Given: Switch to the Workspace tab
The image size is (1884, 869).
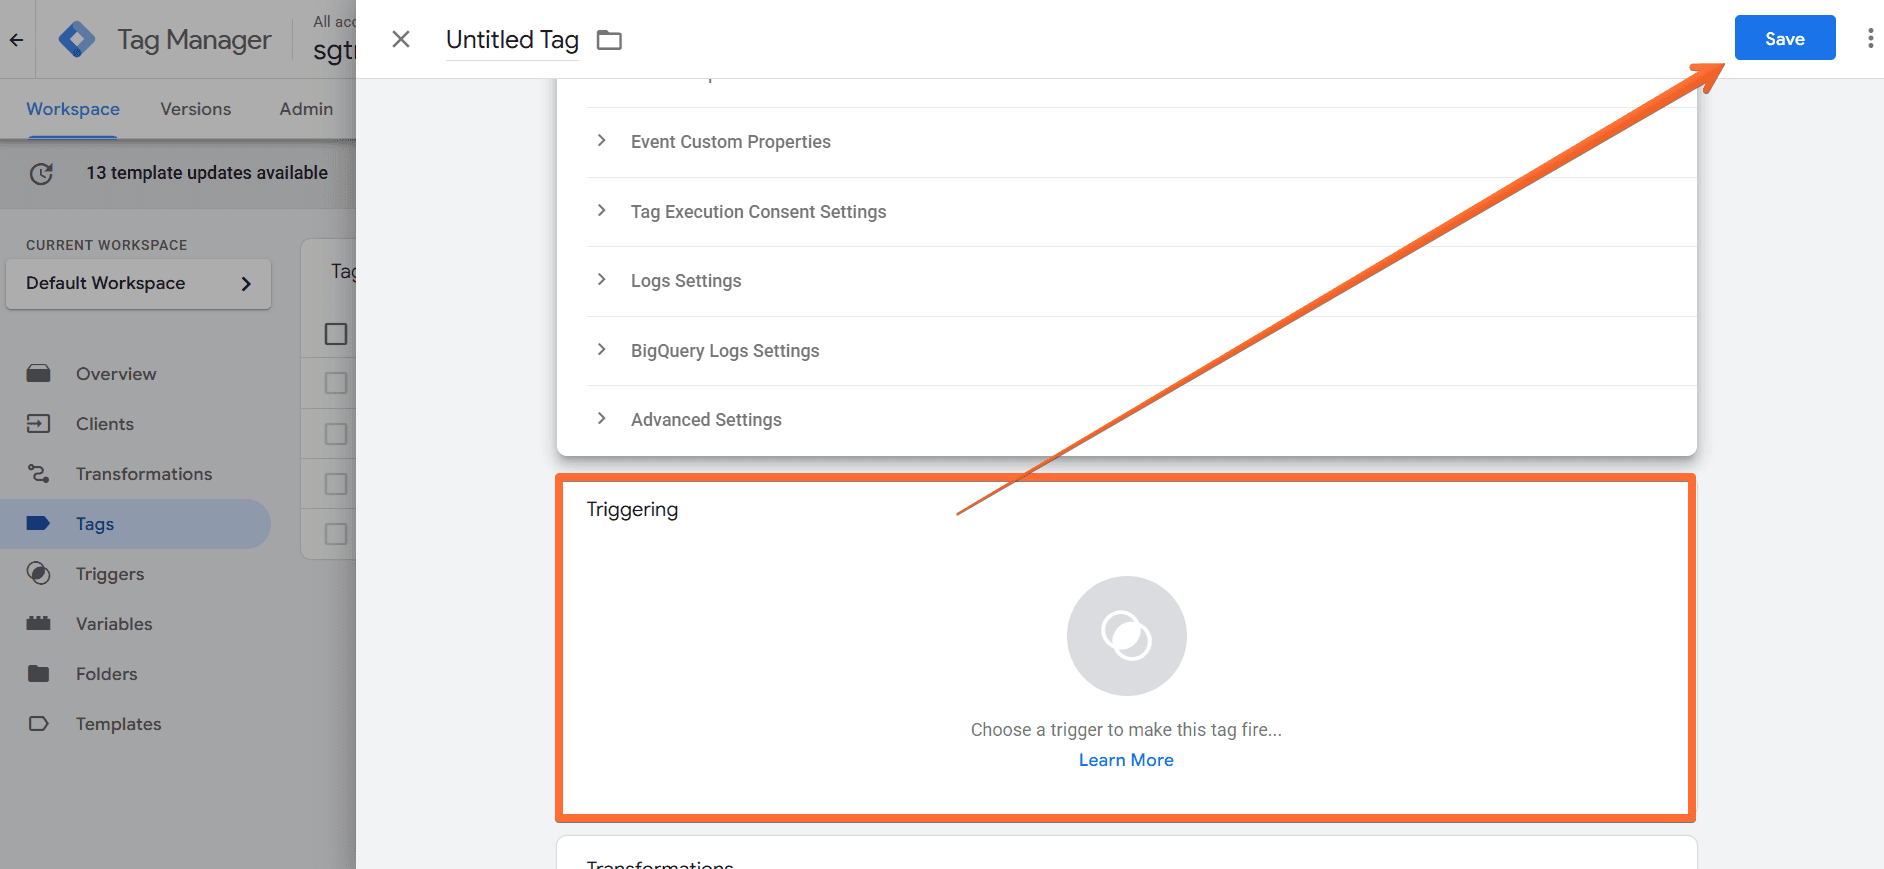Looking at the screenshot, I should 73,109.
